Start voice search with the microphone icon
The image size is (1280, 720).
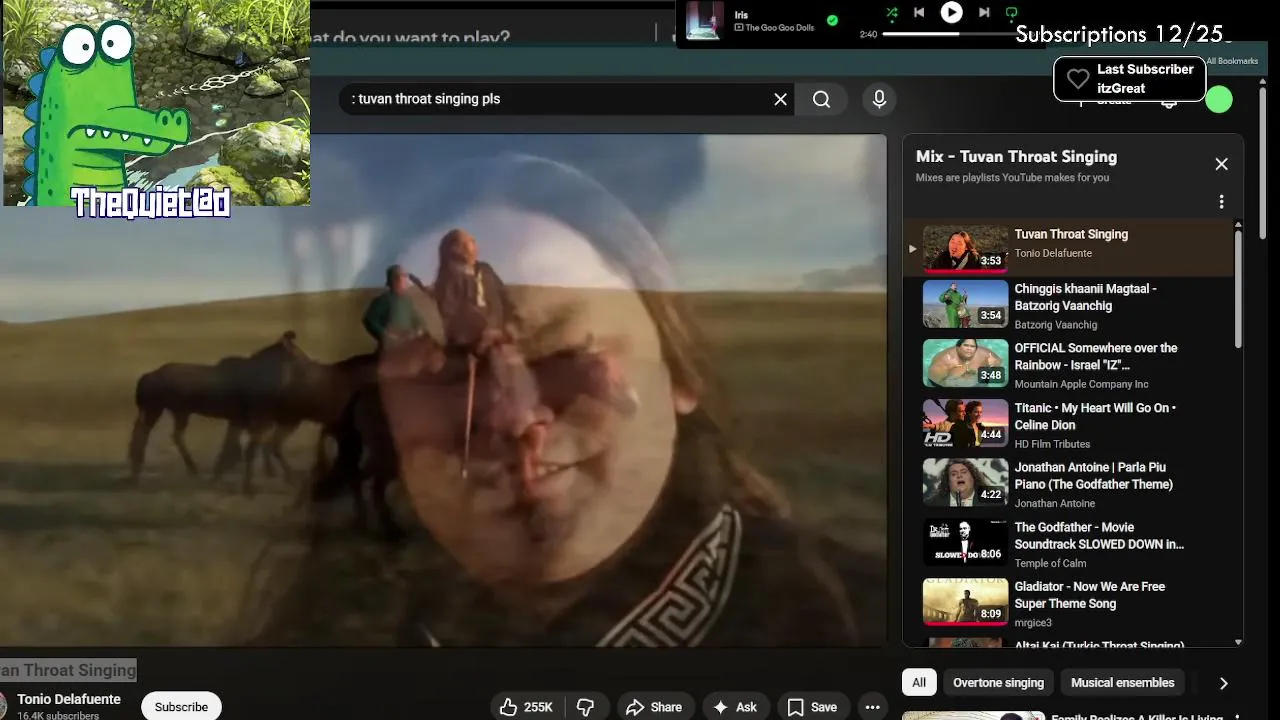click(879, 99)
